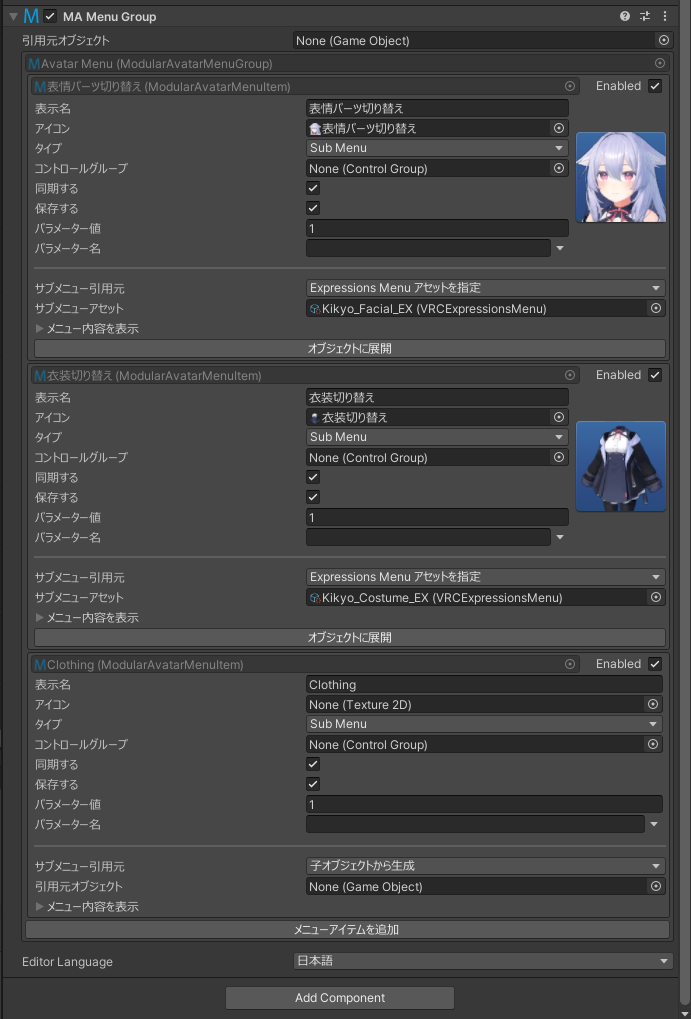Toggle Enabled checkbox for 表情パーツ切り替え item

(x=655, y=86)
